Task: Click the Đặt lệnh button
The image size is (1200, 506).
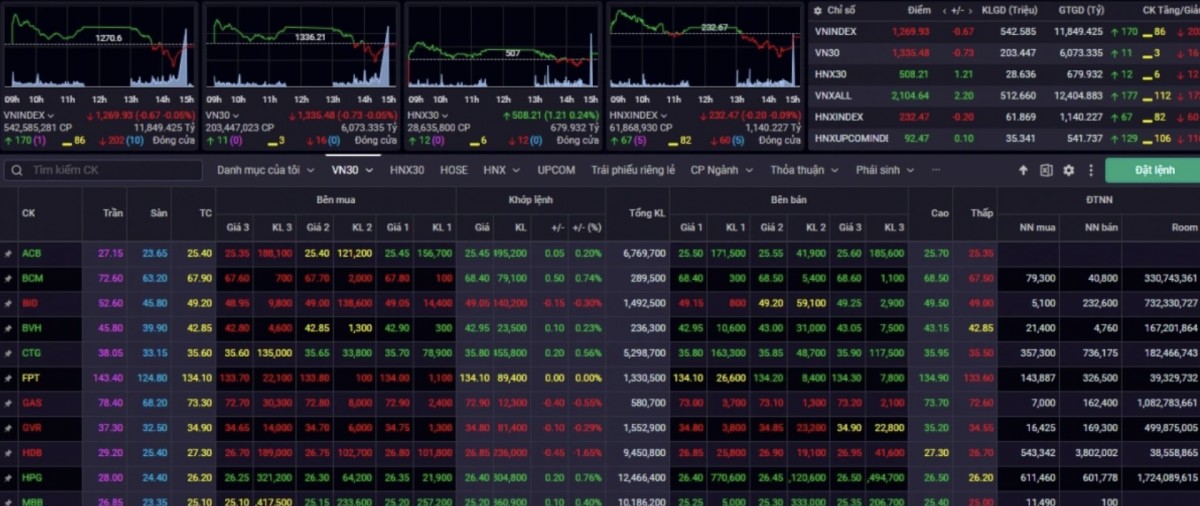Action: click(x=1154, y=170)
